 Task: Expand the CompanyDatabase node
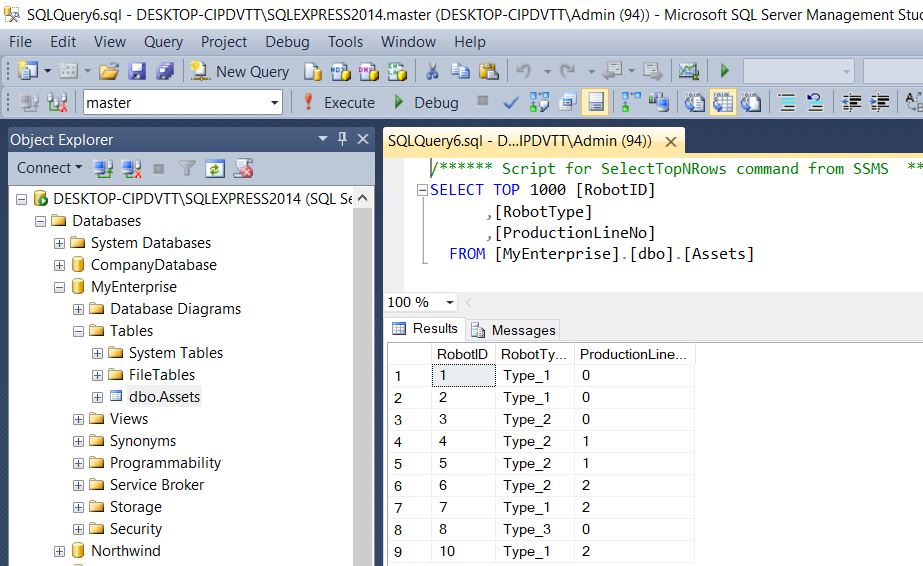[x=59, y=265]
